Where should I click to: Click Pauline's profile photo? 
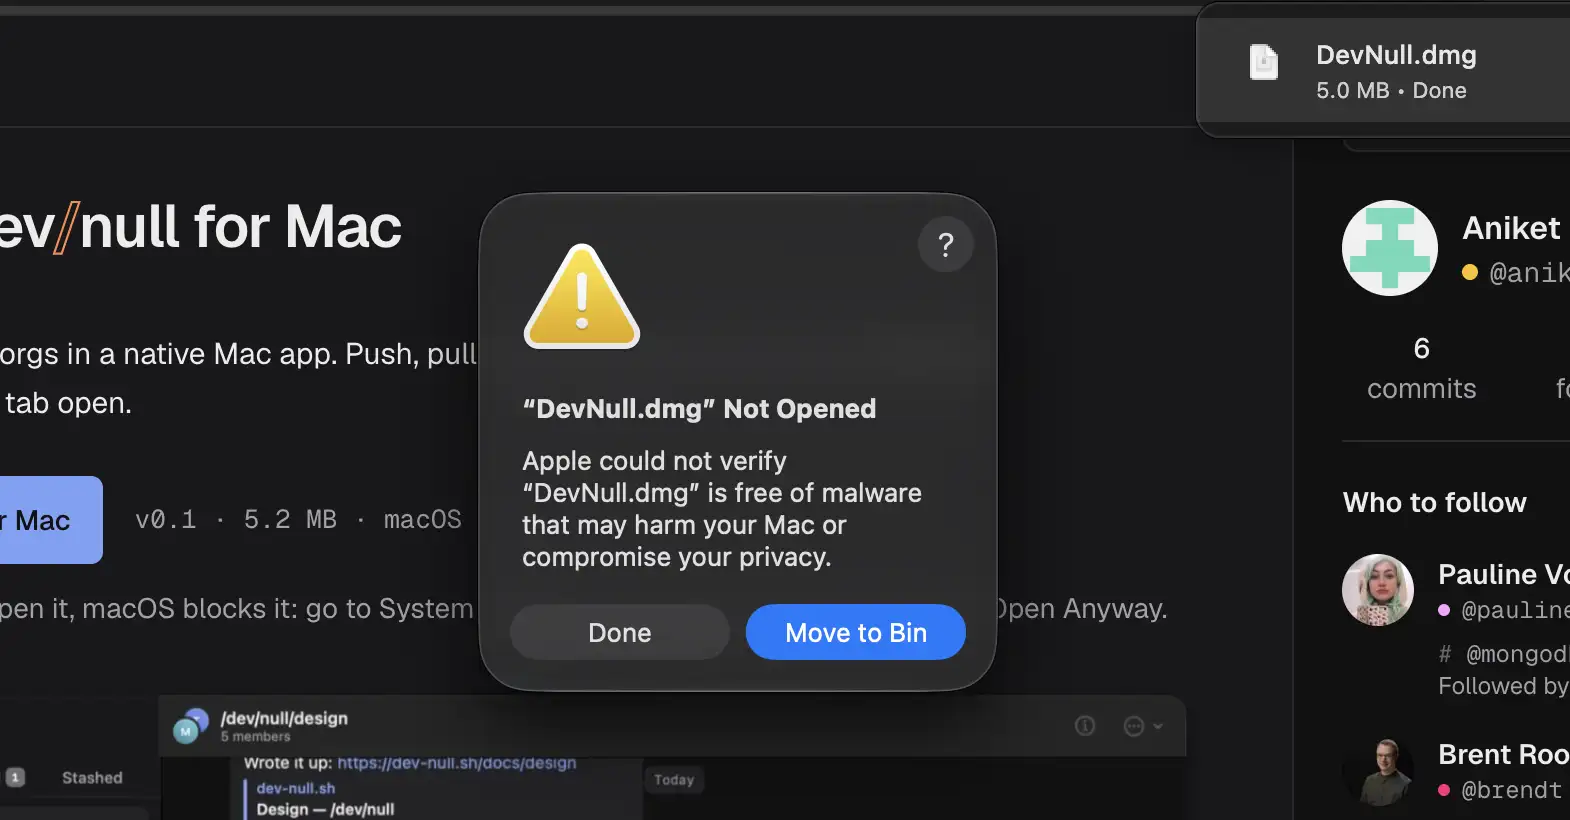tap(1378, 590)
